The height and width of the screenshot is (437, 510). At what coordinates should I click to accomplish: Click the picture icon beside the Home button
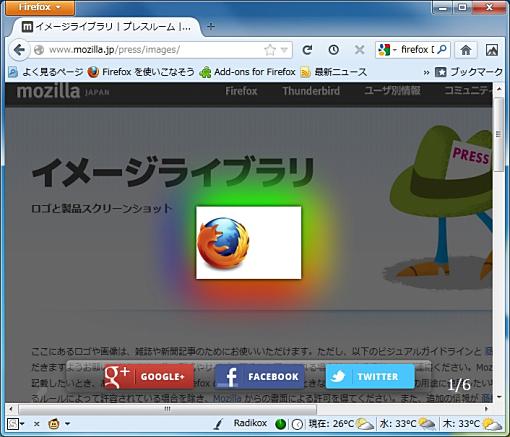pyautogui.click(x=492, y=50)
